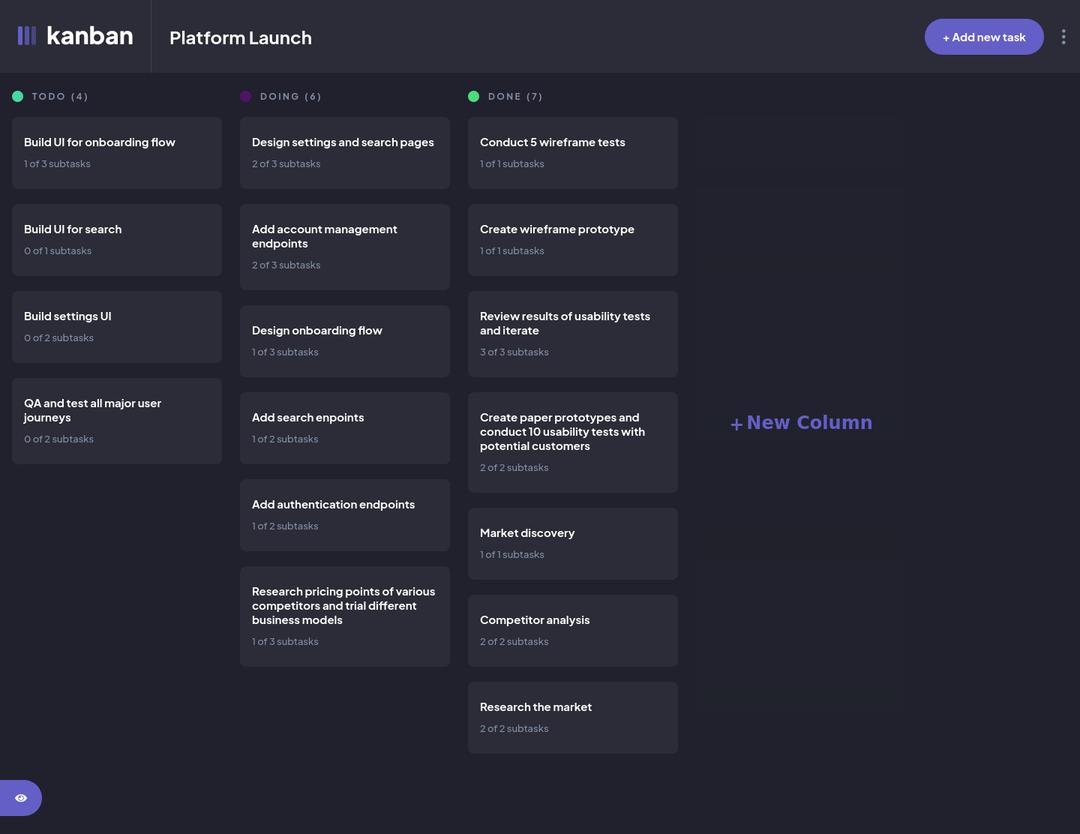Open QA and test all major journeys
Screen dimensions: 1080x834
[117, 420]
